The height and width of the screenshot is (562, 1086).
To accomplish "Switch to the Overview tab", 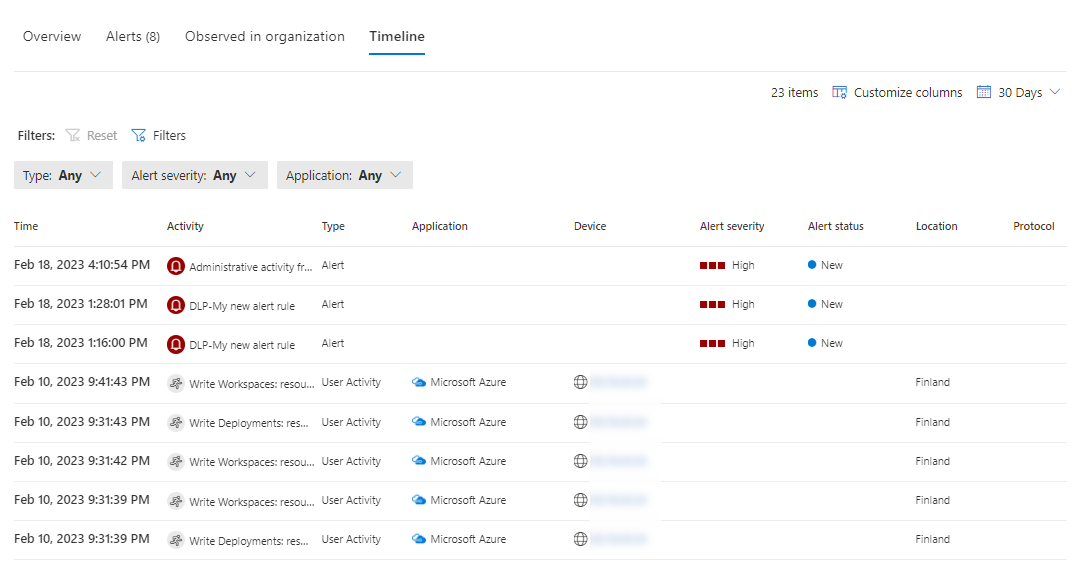I will [x=52, y=36].
